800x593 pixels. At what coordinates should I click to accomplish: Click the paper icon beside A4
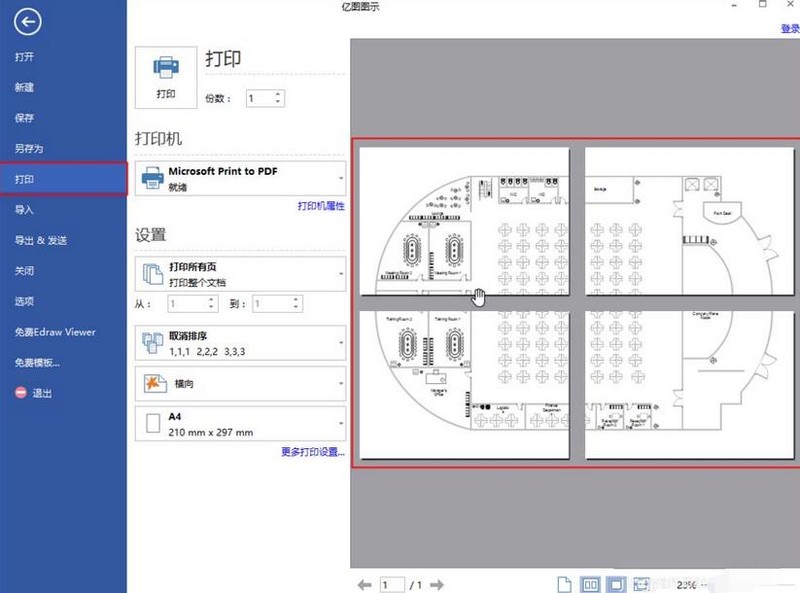point(153,424)
